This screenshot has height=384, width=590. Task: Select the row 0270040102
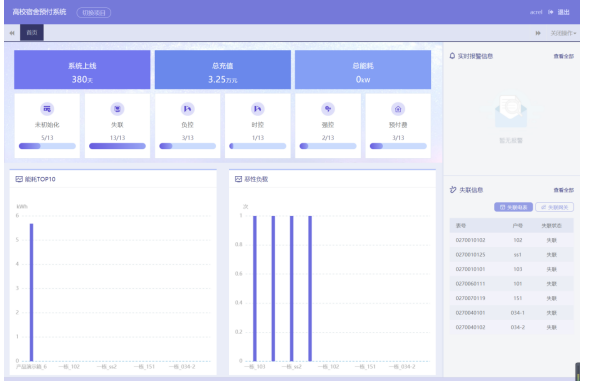coord(511,327)
